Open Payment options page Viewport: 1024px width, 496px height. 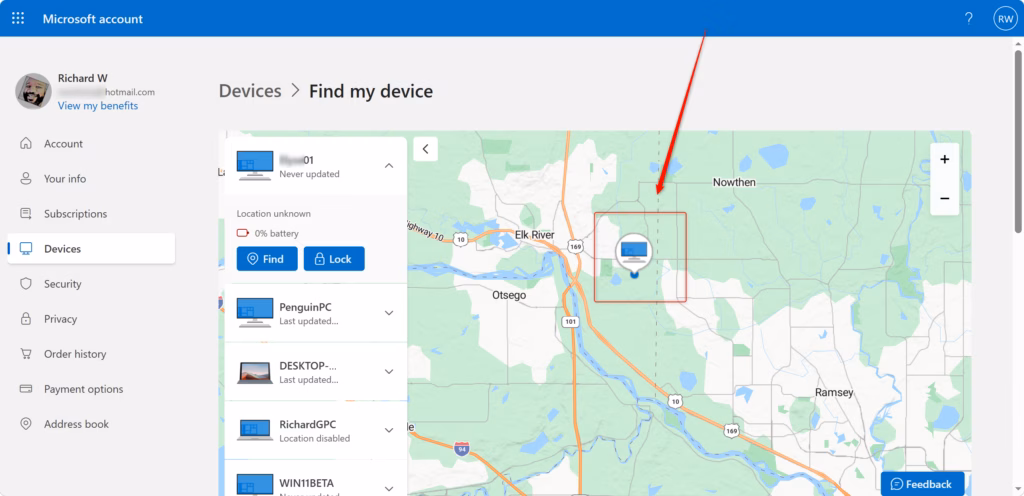91,389
